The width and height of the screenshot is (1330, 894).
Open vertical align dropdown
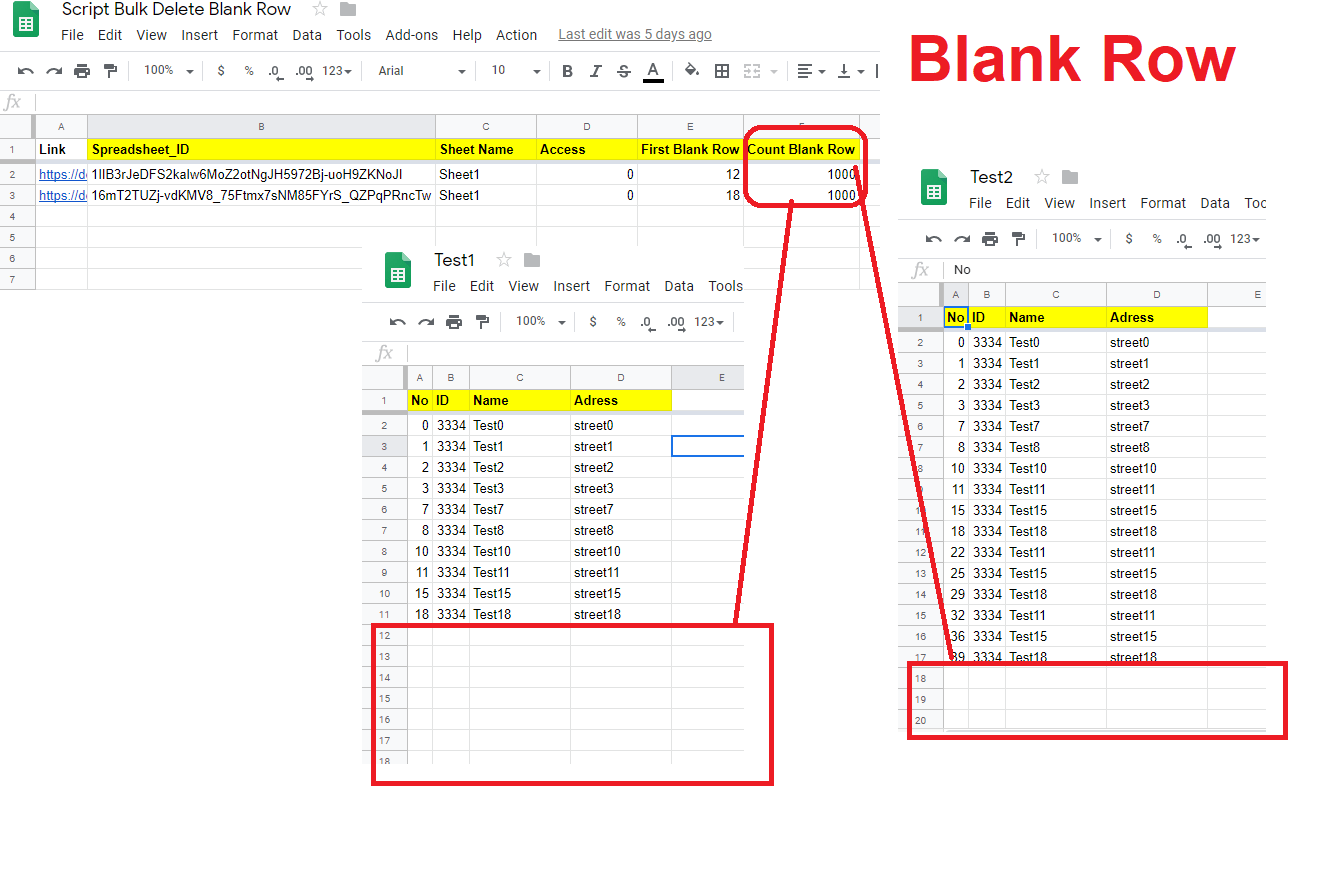pyautogui.click(x=850, y=71)
